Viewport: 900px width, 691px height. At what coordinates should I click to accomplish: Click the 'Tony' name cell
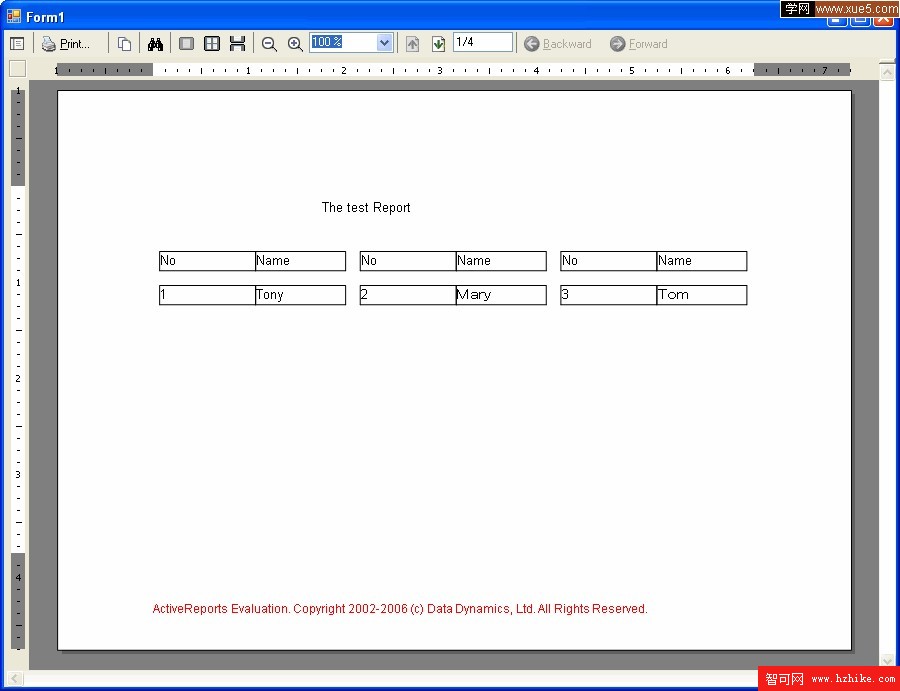click(300, 295)
